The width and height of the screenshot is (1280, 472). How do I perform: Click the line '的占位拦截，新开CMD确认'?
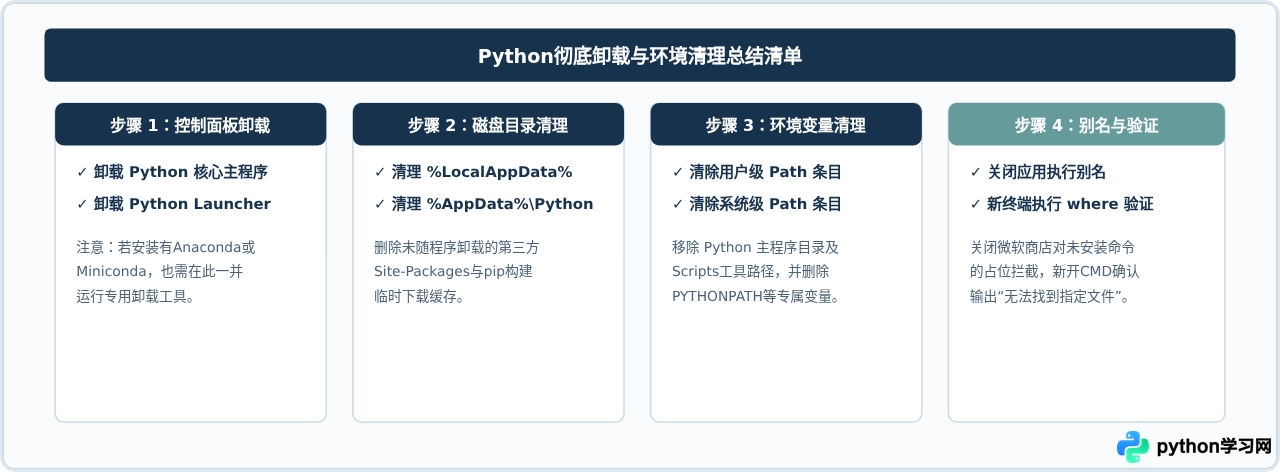pyautogui.click(x=1055, y=272)
